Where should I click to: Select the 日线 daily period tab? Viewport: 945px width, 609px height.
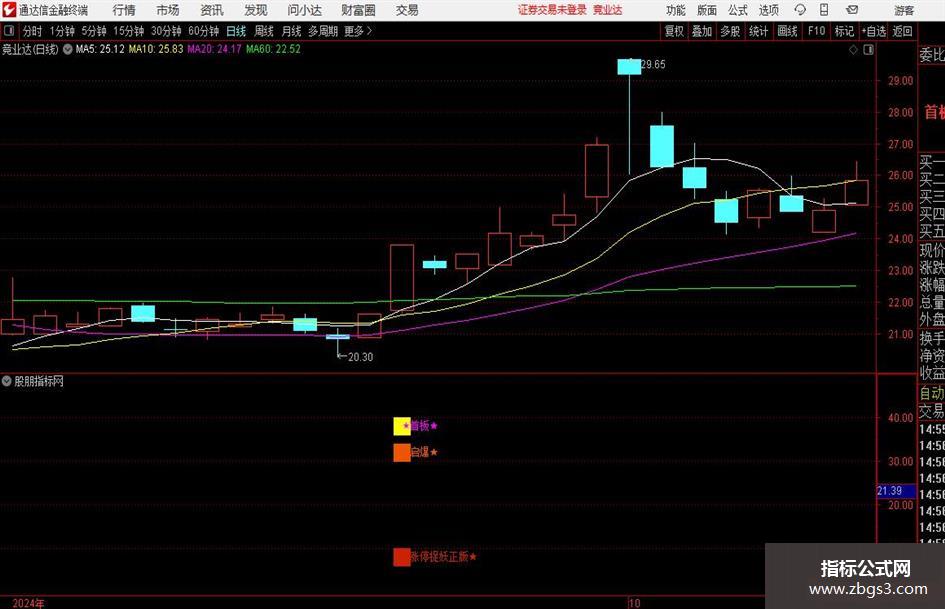[x=236, y=31]
